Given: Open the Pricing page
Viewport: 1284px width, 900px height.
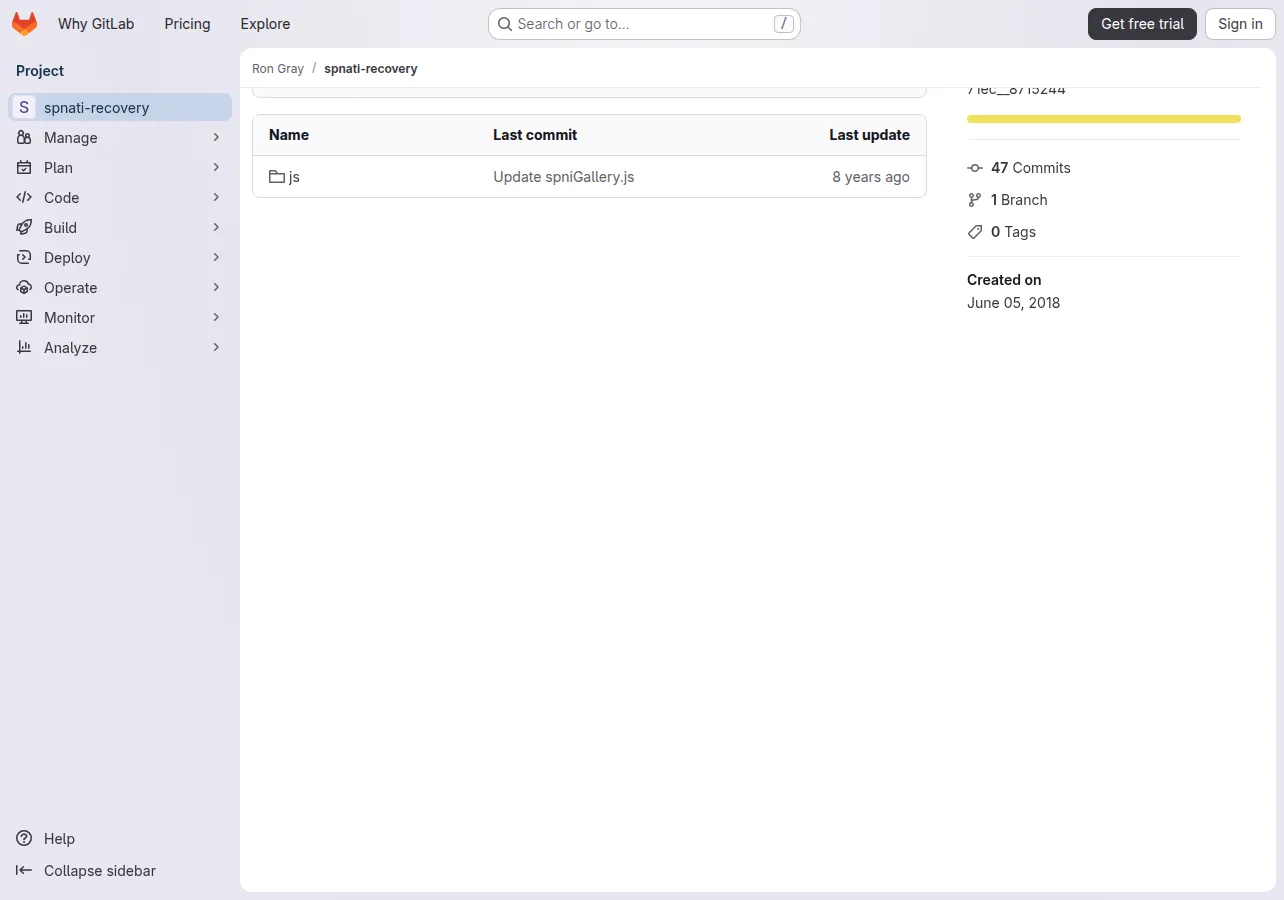Looking at the screenshot, I should [187, 24].
